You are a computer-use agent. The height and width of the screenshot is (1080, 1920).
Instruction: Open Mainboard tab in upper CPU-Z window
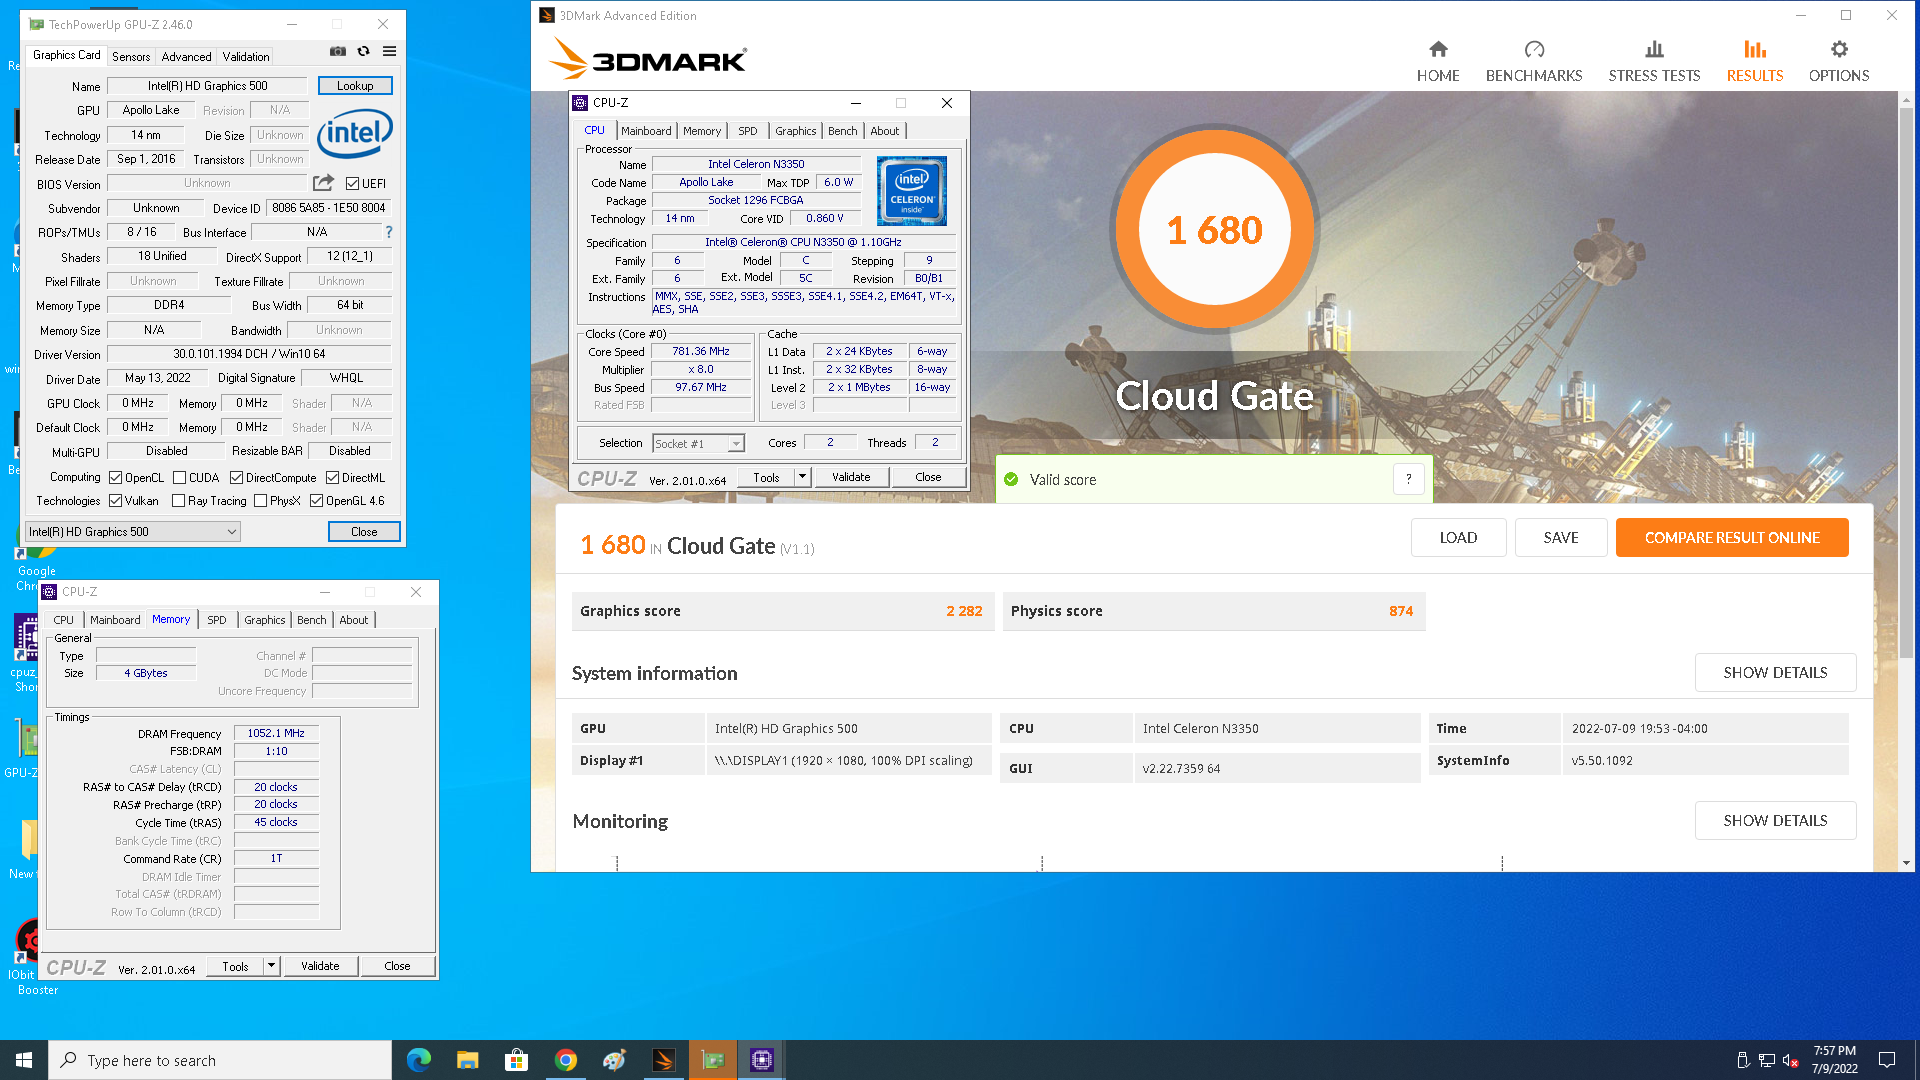[646, 131]
